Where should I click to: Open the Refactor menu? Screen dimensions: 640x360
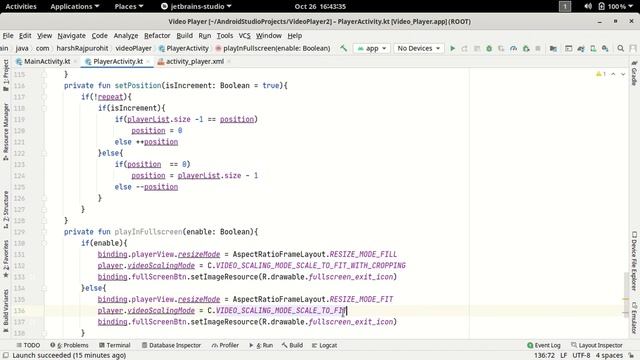(157, 36)
